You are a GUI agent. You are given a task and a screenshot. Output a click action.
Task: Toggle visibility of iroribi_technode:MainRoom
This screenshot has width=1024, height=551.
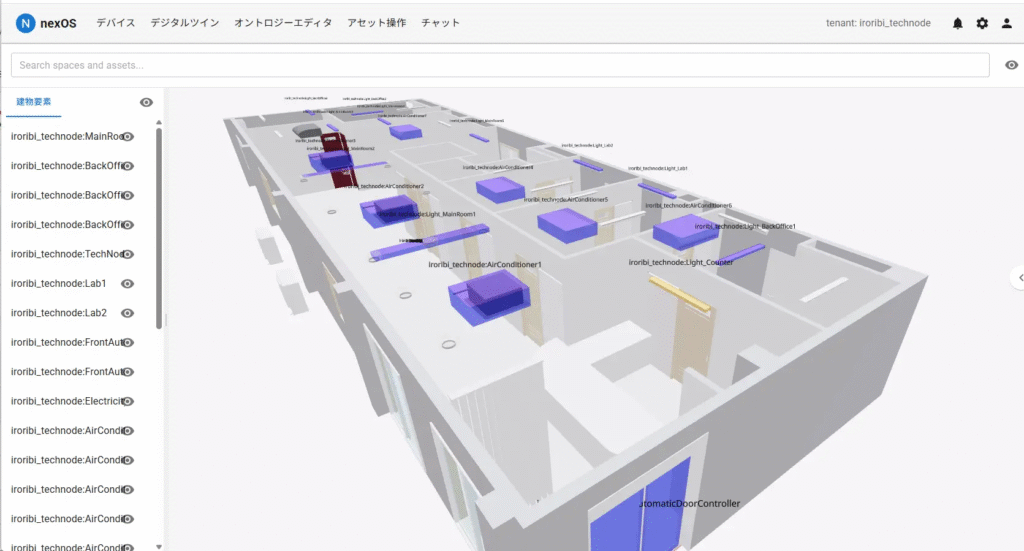(x=128, y=137)
